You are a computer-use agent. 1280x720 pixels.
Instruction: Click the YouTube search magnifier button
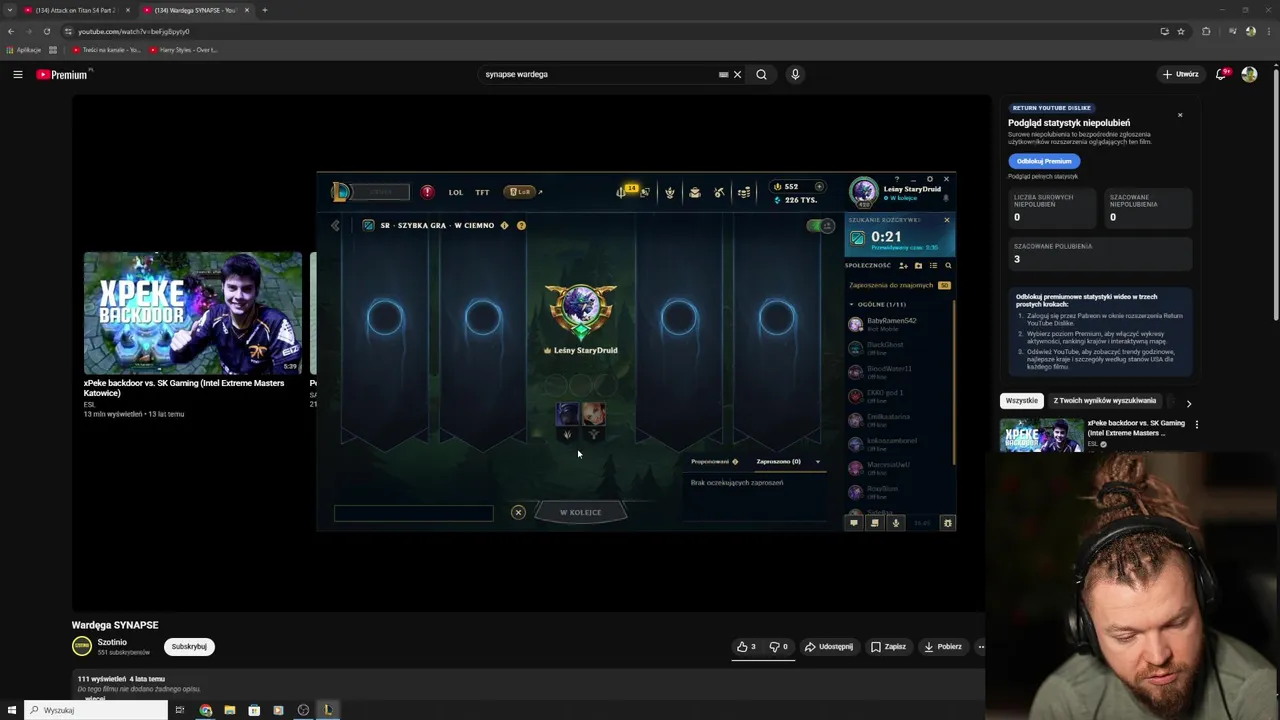[761, 74]
